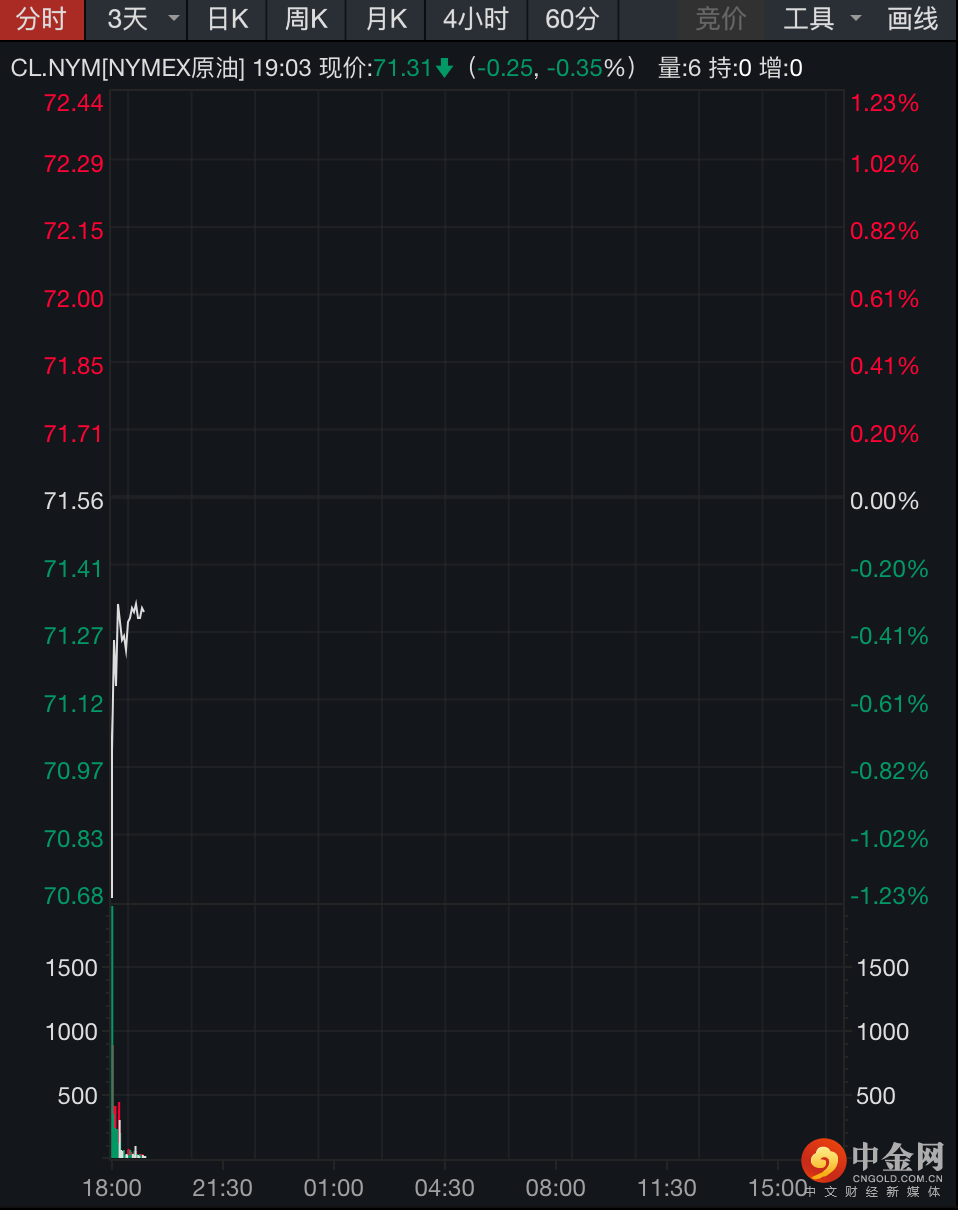
Task: Click the greyed 竞价 auction button
Action: point(720,19)
